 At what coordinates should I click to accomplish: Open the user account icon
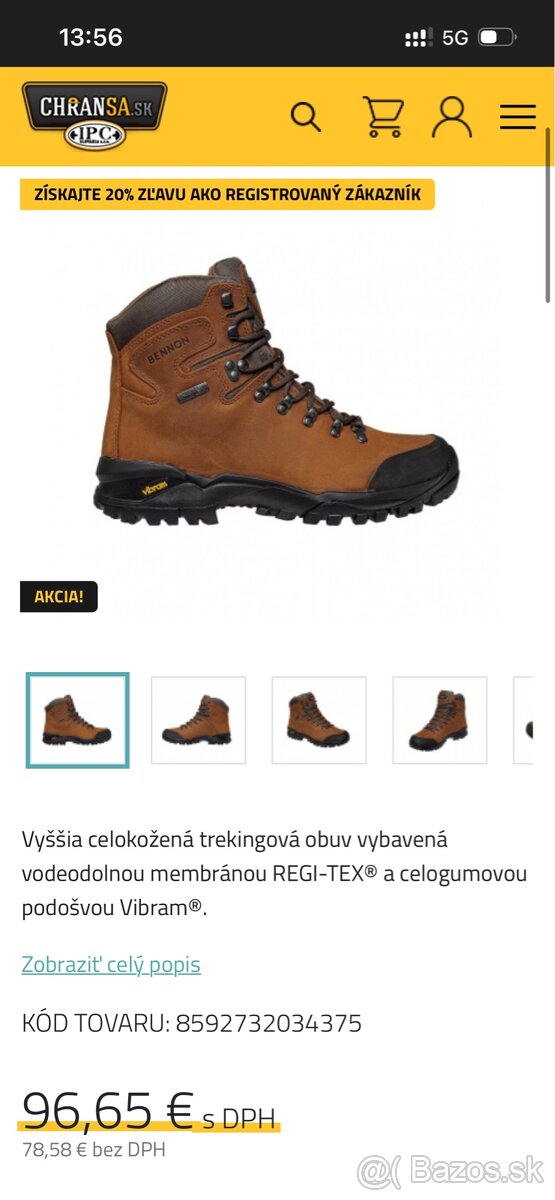point(452,116)
